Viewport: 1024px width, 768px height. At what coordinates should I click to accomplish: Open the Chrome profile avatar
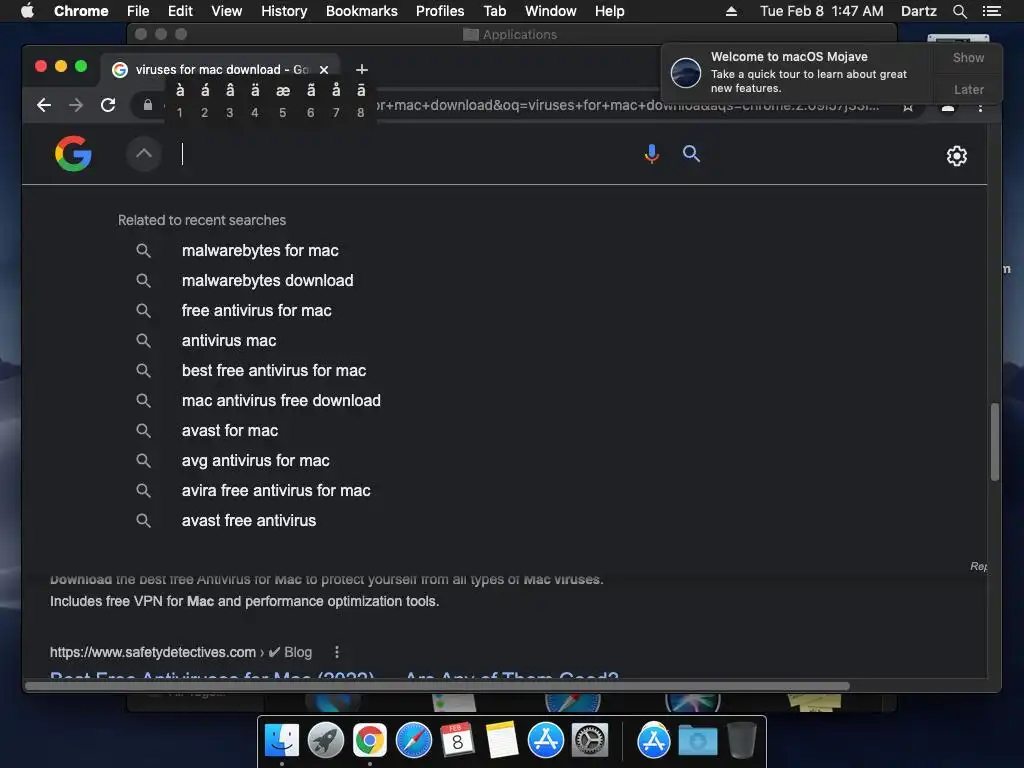pos(948,108)
